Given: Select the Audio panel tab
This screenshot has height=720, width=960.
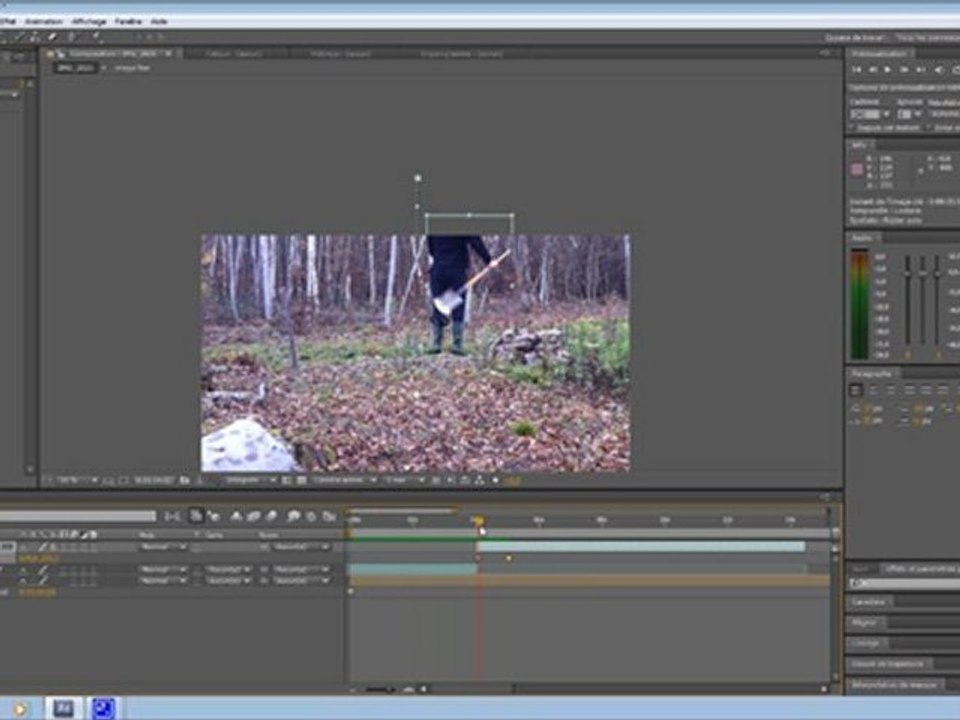Looking at the screenshot, I should 862,238.
